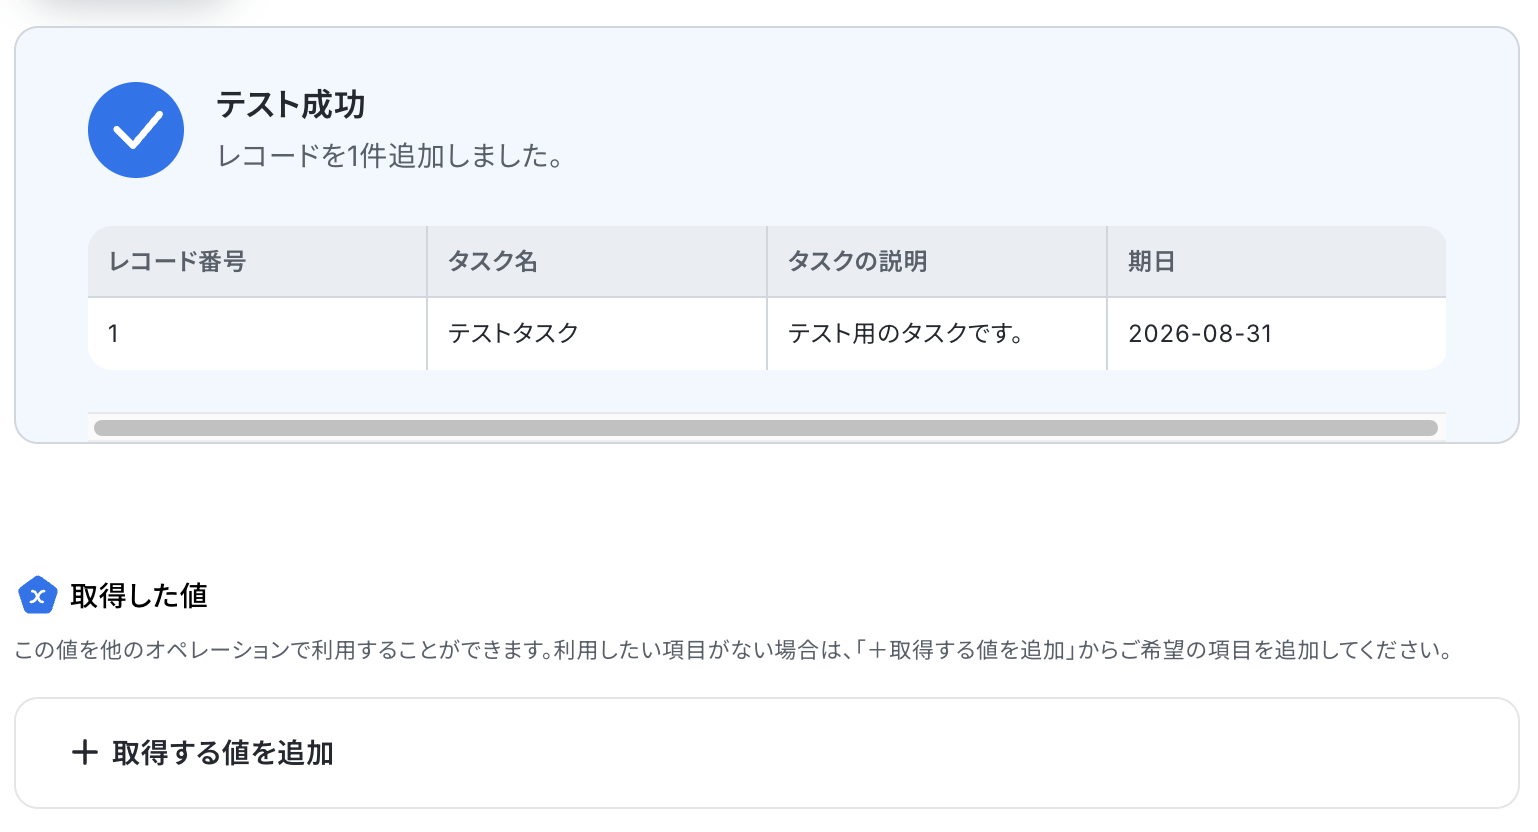The image size is (1538, 832).
Task: Click the 2026-08-31 date cell
Action: tap(1277, 334)
